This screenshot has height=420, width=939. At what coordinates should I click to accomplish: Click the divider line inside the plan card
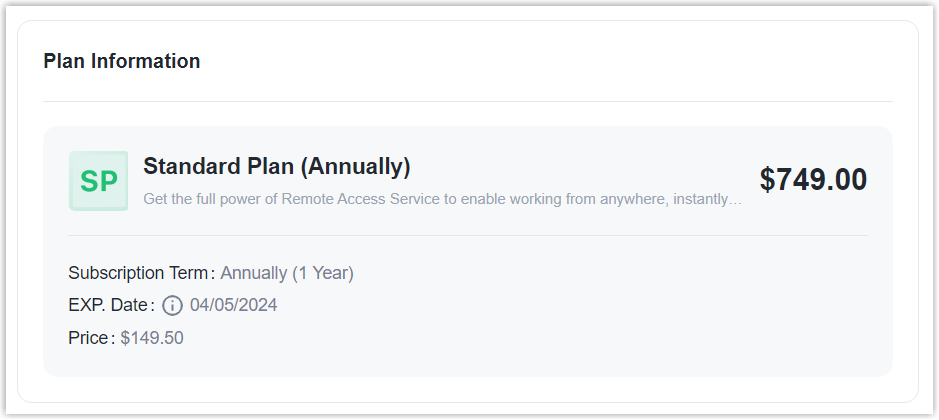(x=468, y=236)
